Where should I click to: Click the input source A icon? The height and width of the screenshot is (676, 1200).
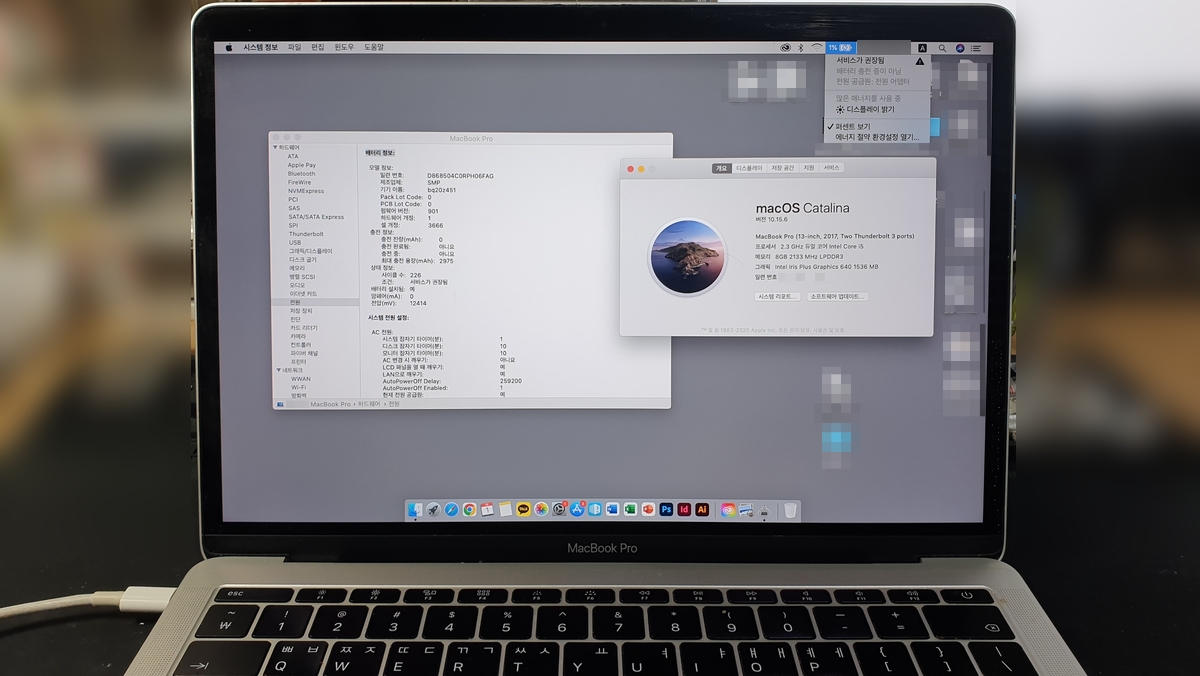[923, 48]
